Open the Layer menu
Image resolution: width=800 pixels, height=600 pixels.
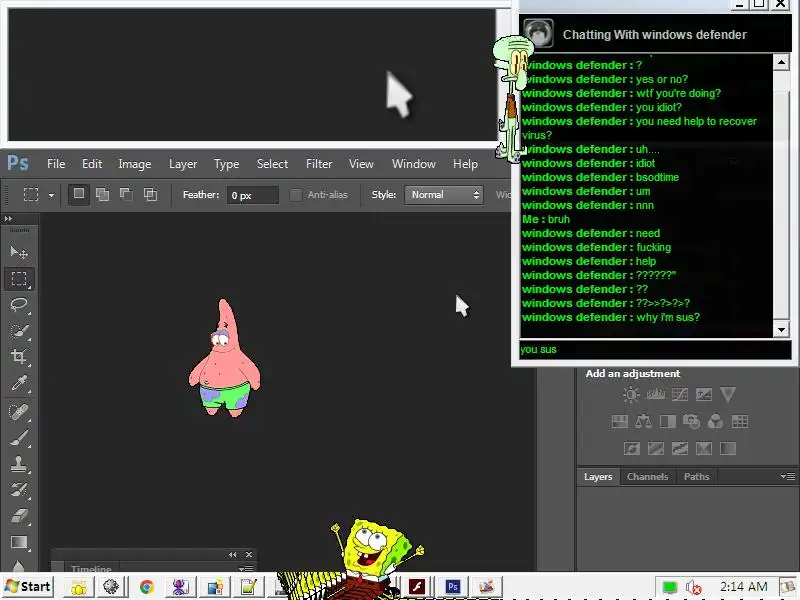pos(183,164)
